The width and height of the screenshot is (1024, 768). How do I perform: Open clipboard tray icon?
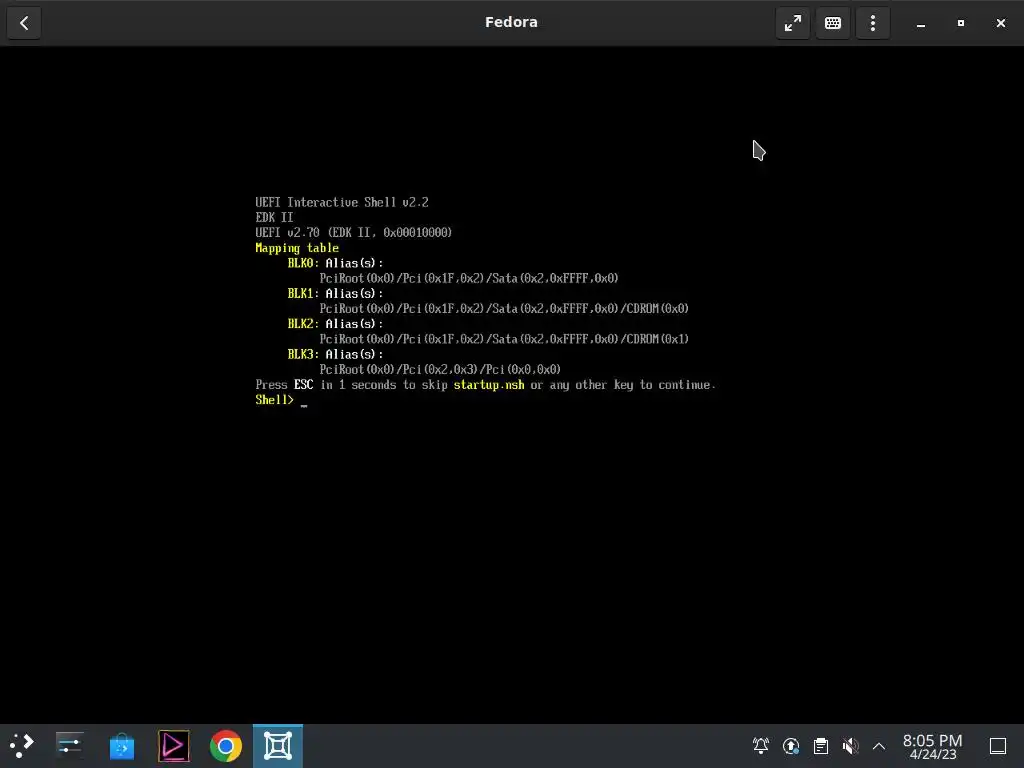pyautogui.click(x=821, y=745)
